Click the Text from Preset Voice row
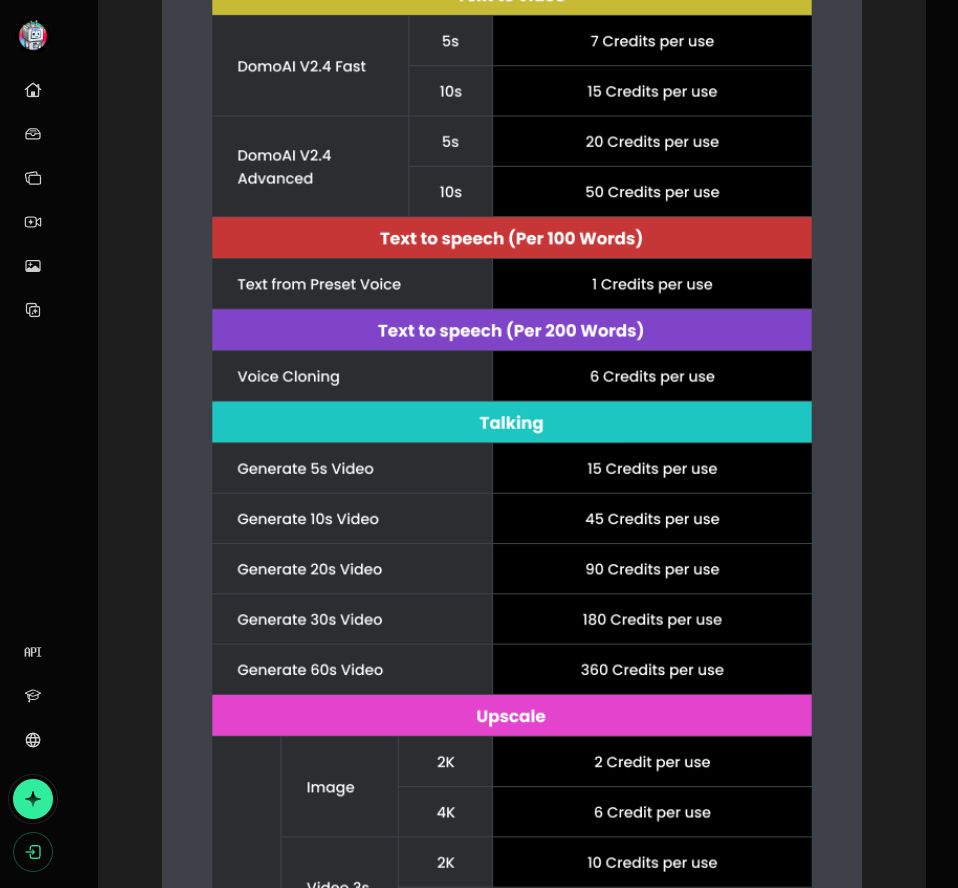Viewport: 958px width, 888px height. point(511,284)
